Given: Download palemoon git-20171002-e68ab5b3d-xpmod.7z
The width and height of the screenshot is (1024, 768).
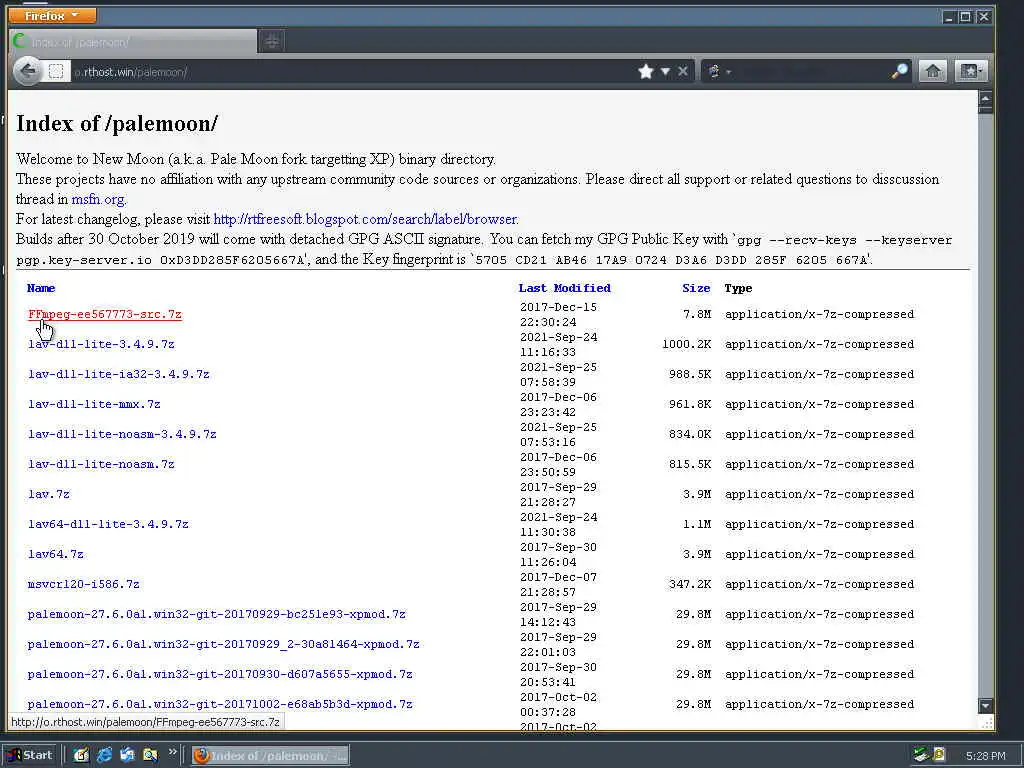Looking at the screenshot, I should pyautogui.click(x=220, y=705).
